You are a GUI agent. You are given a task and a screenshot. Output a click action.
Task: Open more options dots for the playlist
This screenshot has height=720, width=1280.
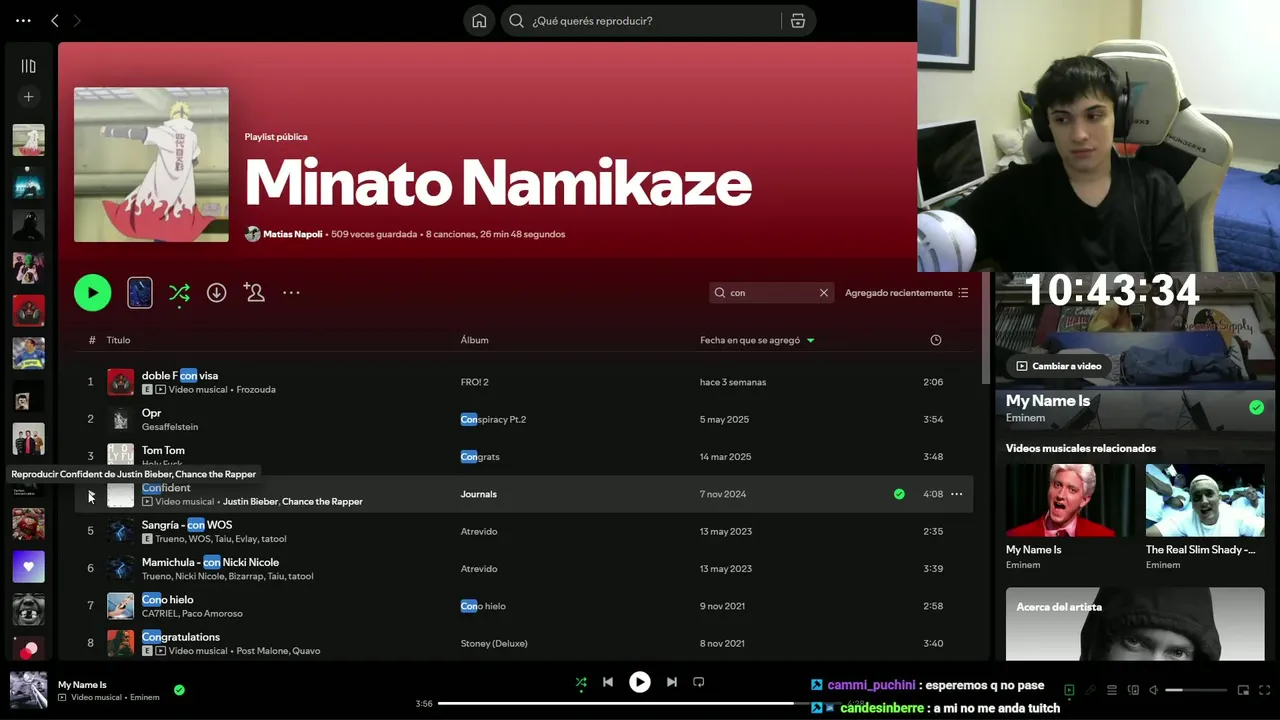pos(291,293)
